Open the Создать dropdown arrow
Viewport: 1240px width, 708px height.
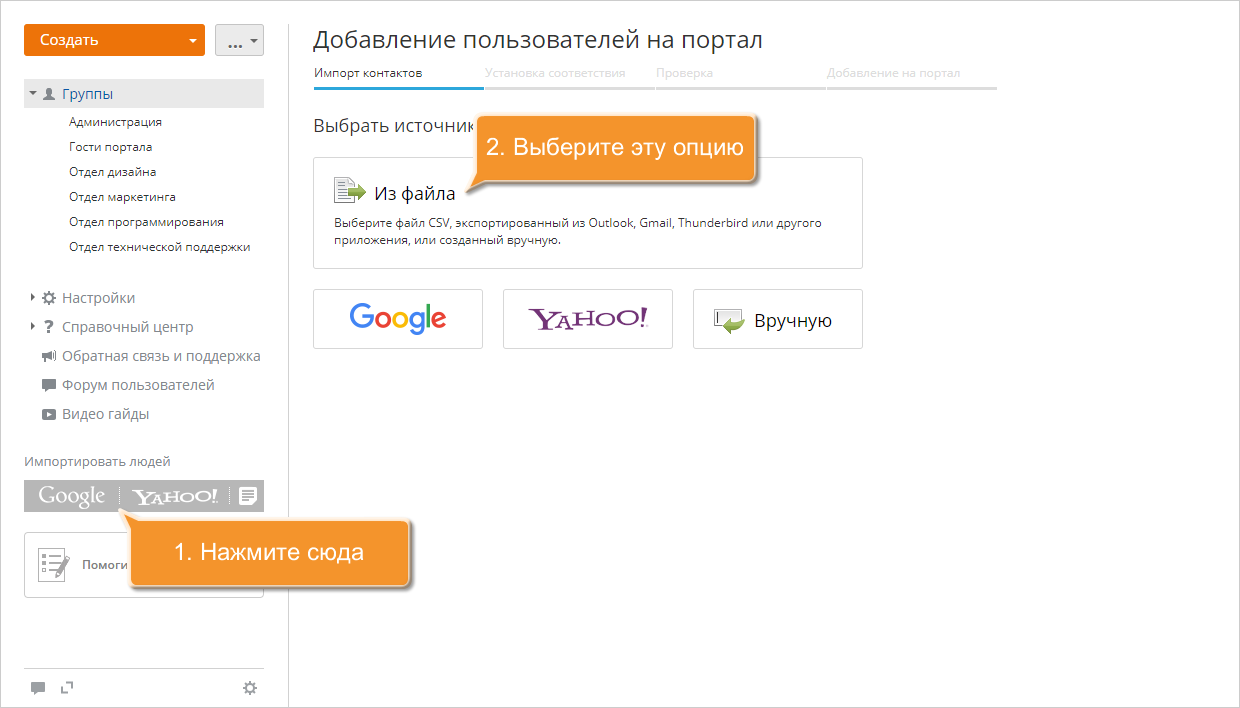(192, 41)
